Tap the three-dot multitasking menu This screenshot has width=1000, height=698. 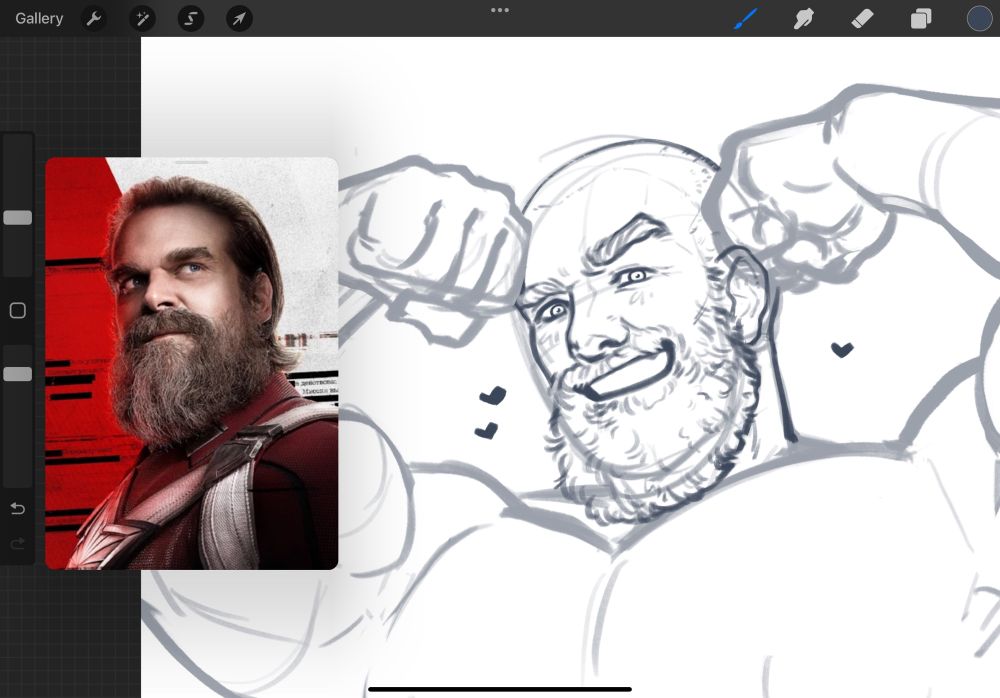tap(500, 10)
